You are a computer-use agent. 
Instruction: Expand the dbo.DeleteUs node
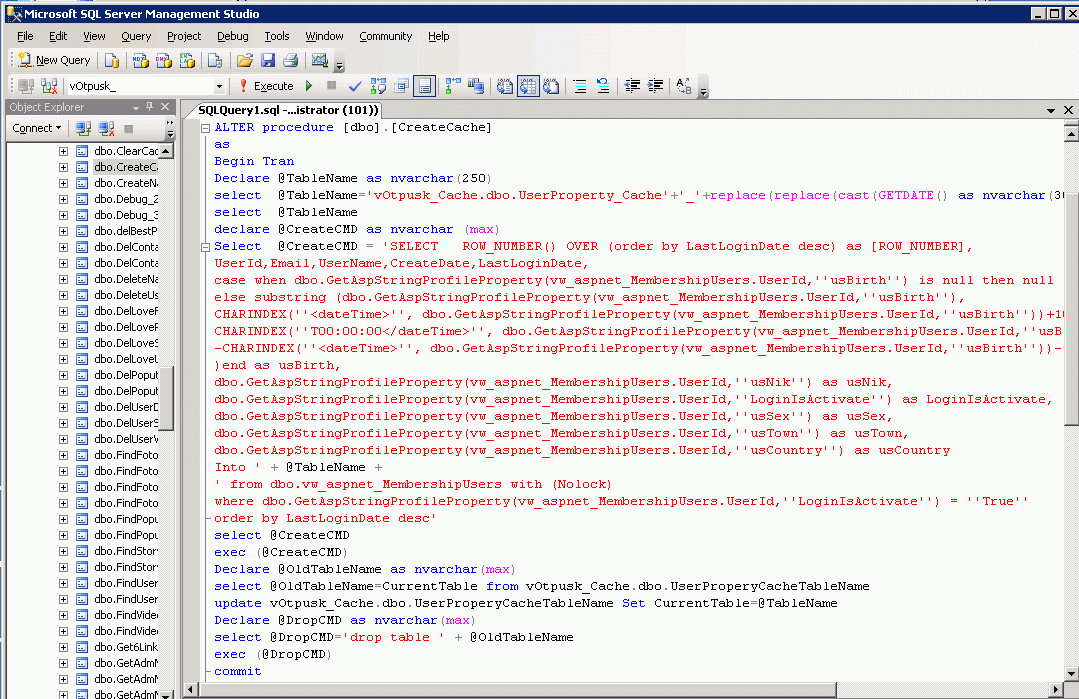[x=63, y=295]
